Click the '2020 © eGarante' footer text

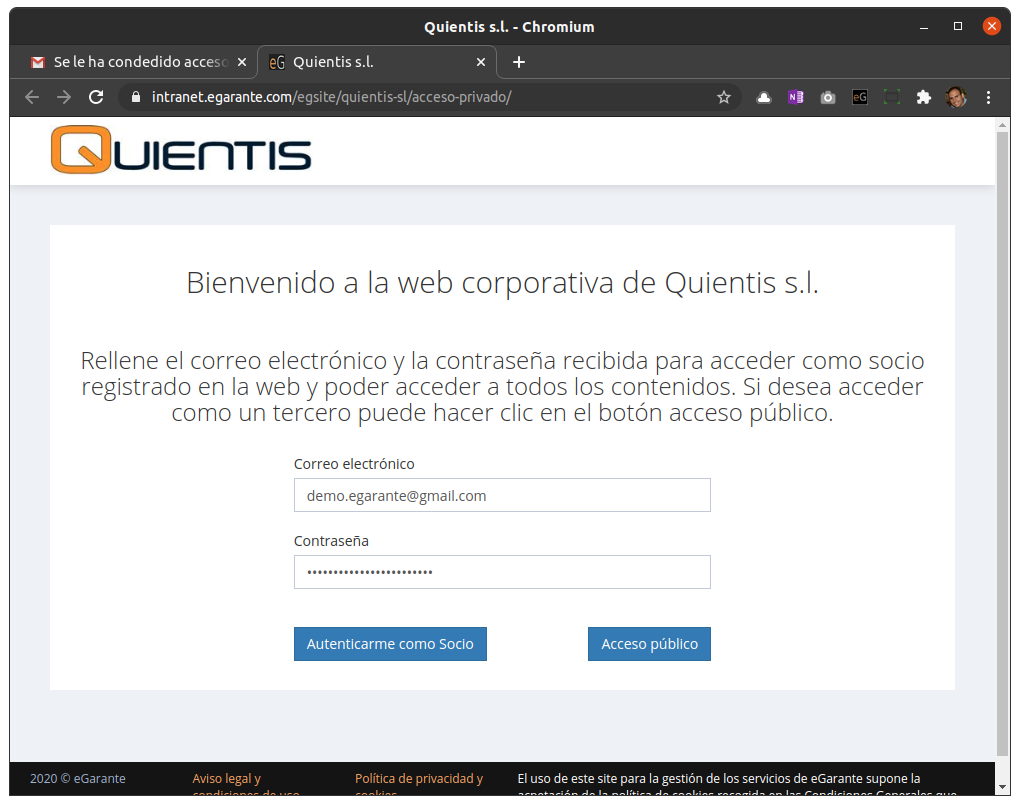[78, 779]
